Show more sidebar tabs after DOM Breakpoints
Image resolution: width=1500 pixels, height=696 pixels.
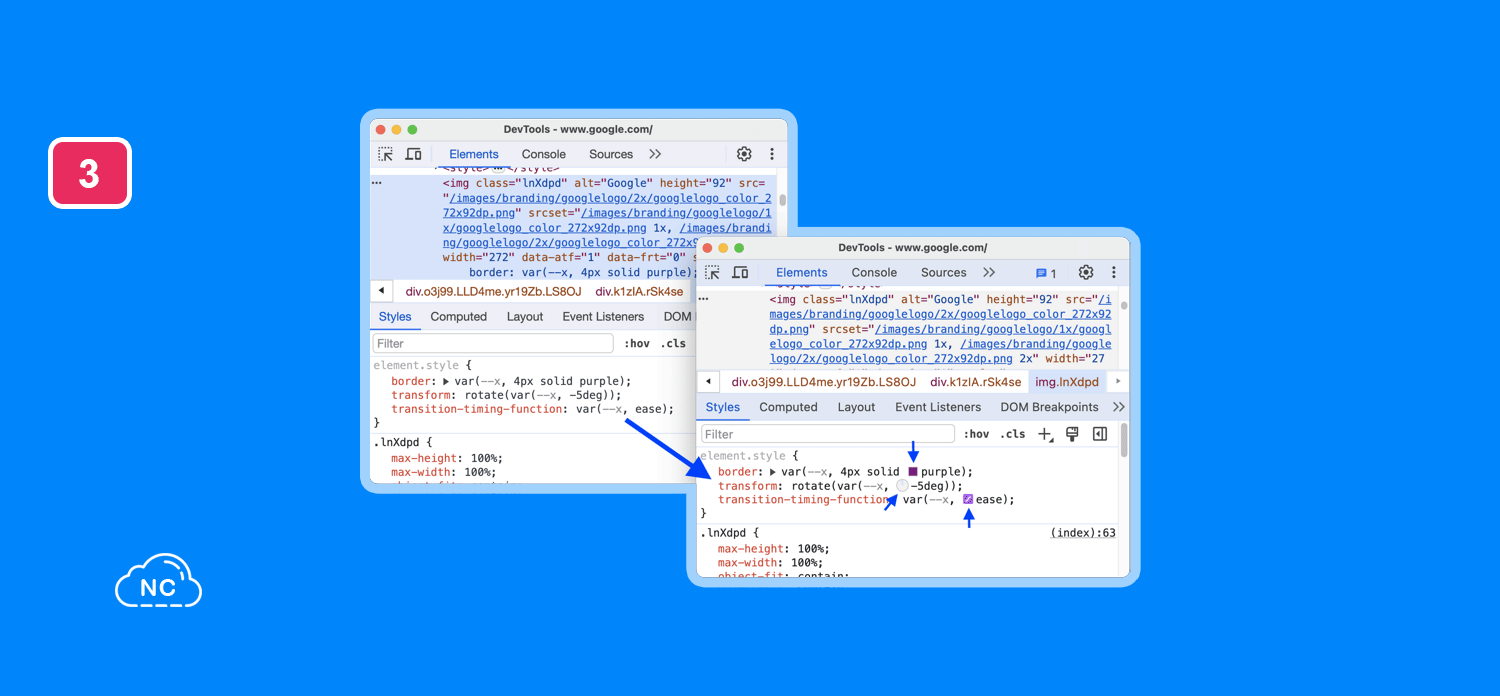pos(1118,407)
